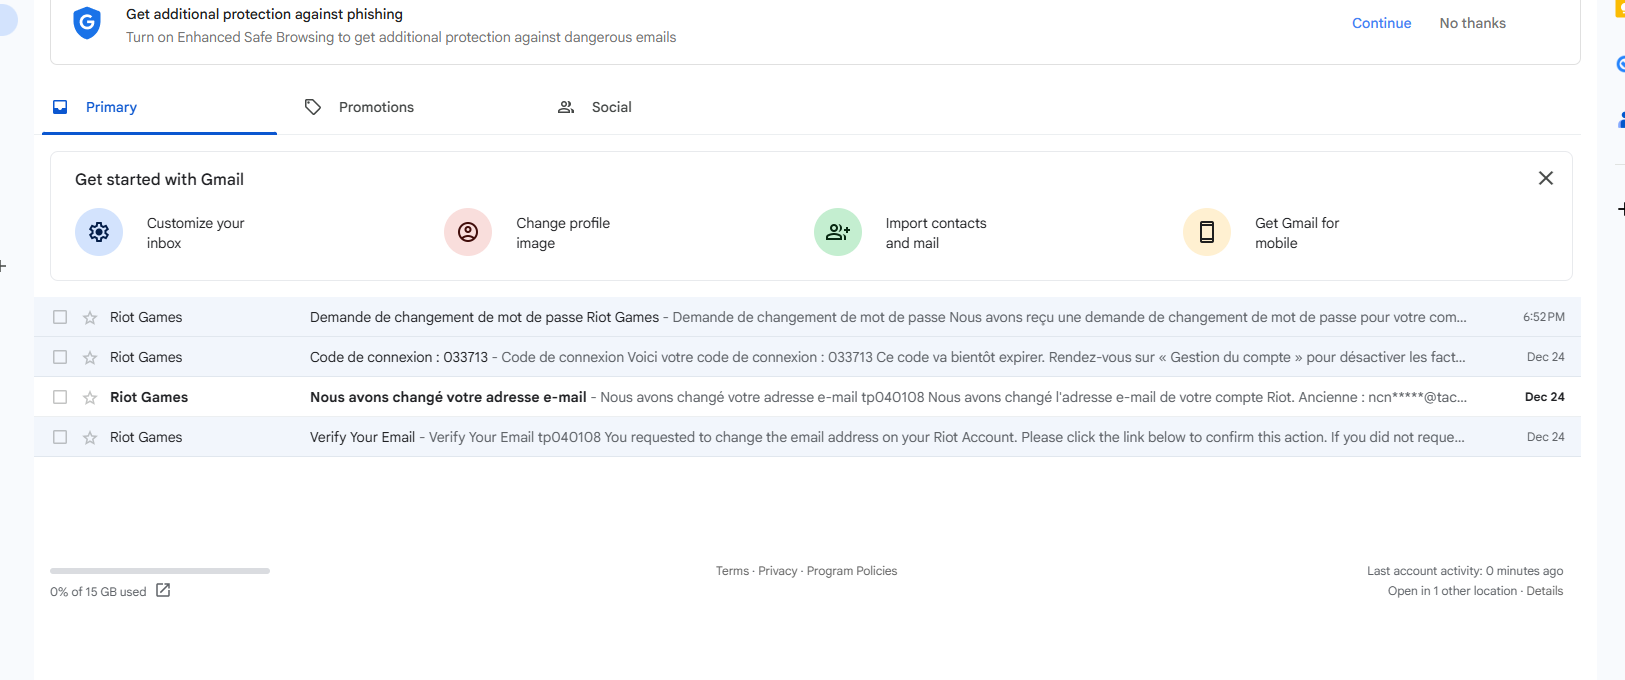Open Change profile image
The width and height of the screenshot is (1625, 680).
563,233
